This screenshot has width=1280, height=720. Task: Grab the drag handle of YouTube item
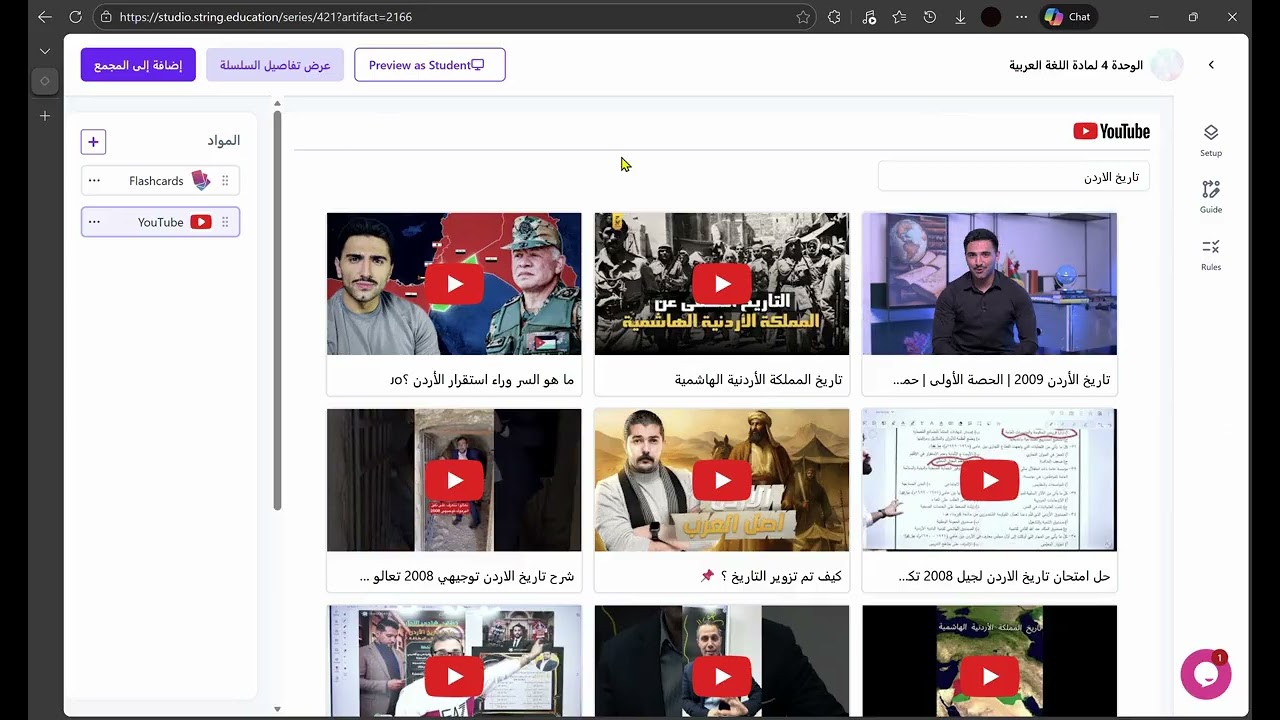[225, 222]
